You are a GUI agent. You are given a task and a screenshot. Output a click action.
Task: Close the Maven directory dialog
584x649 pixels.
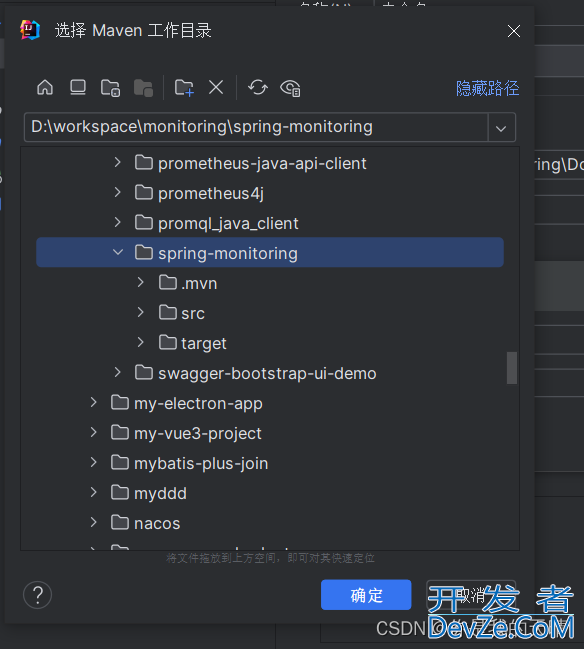tap(514, 31)
